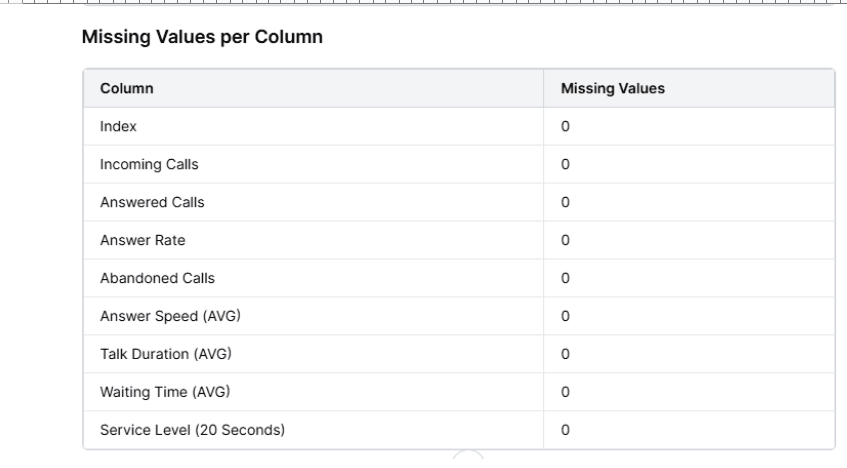Click the round button below the table
The height and width of the screenshot is (468, 847).
coord(469,460)
